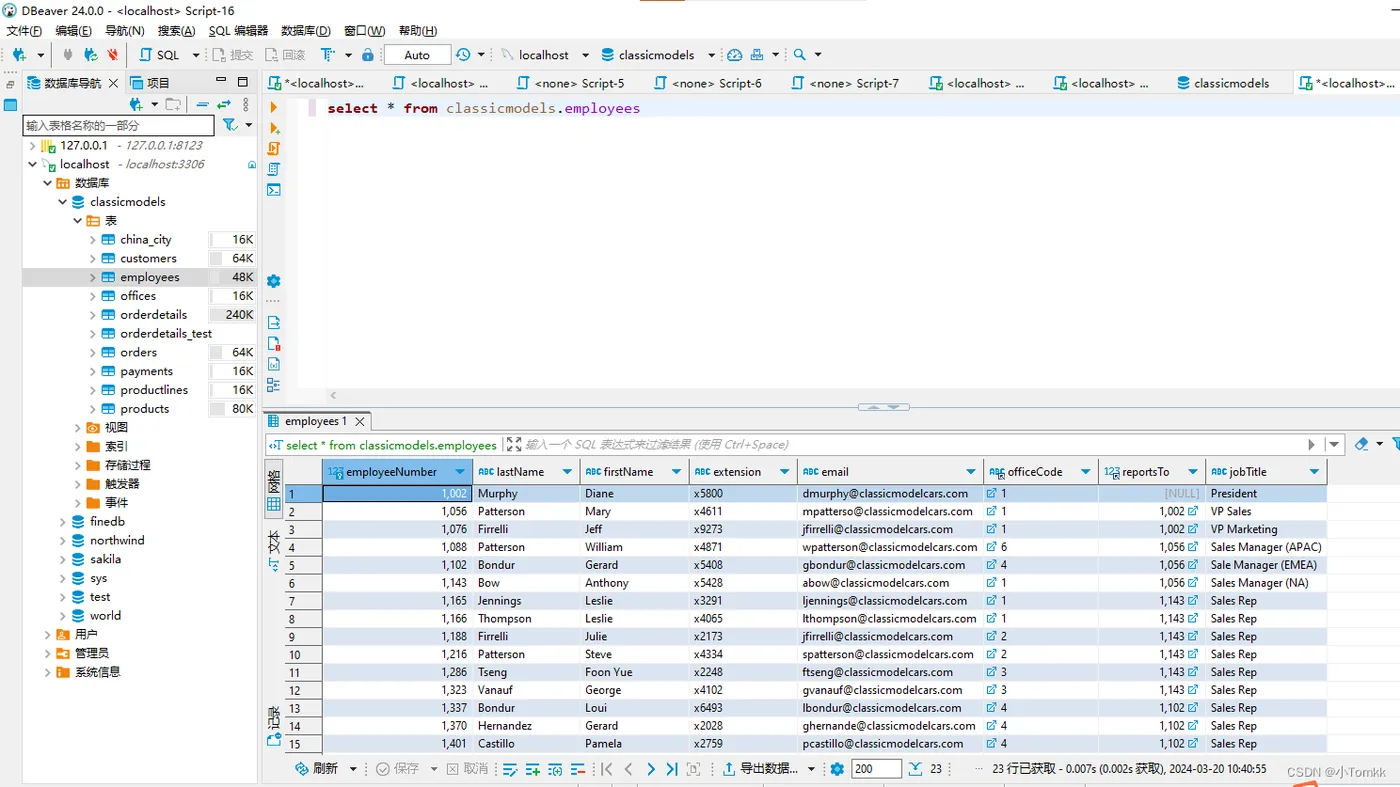Click the Cancel (取消) button in results
Viewport: 1400px width, 787px height.
[467, 769]
